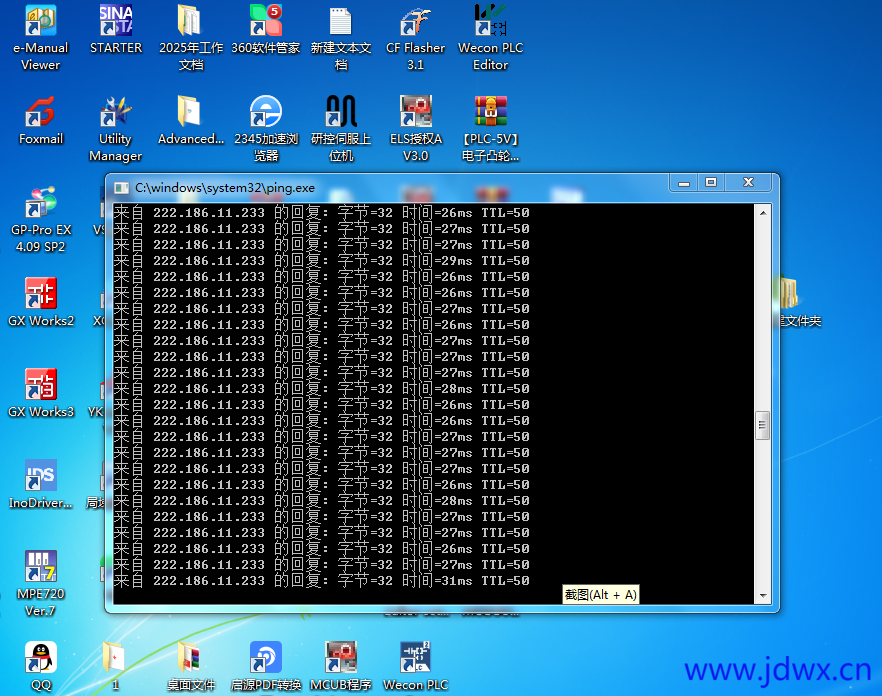Image resolution: width=882 pixels, height=696 pixels.
Task: Launch 启源PDF转换 shortcut
Action: click(x=266, y=666)
